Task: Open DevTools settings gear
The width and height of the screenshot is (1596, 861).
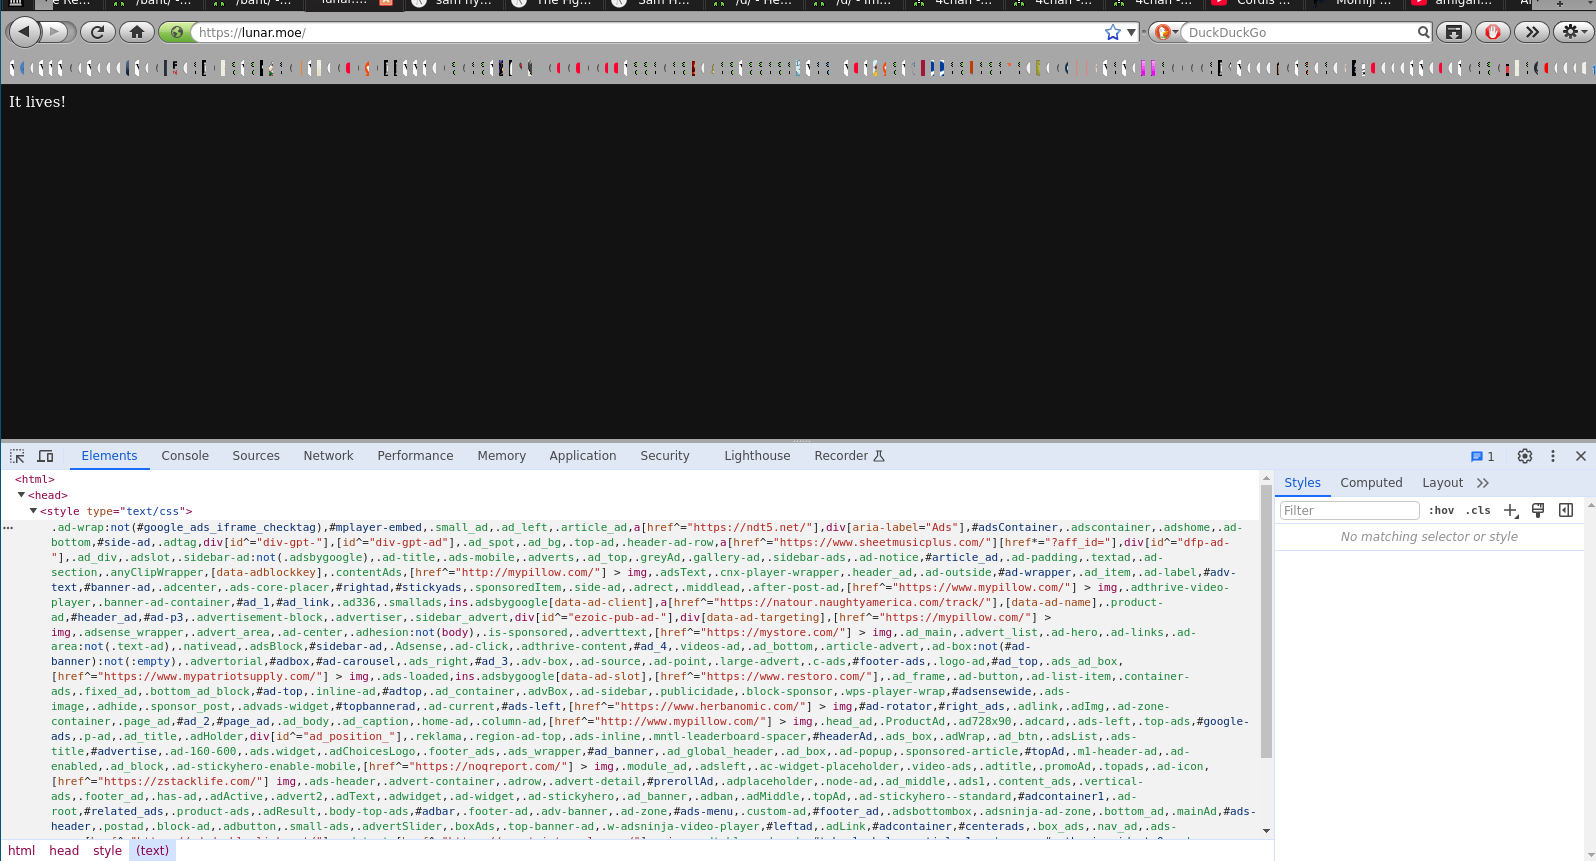Action: 1524,456
